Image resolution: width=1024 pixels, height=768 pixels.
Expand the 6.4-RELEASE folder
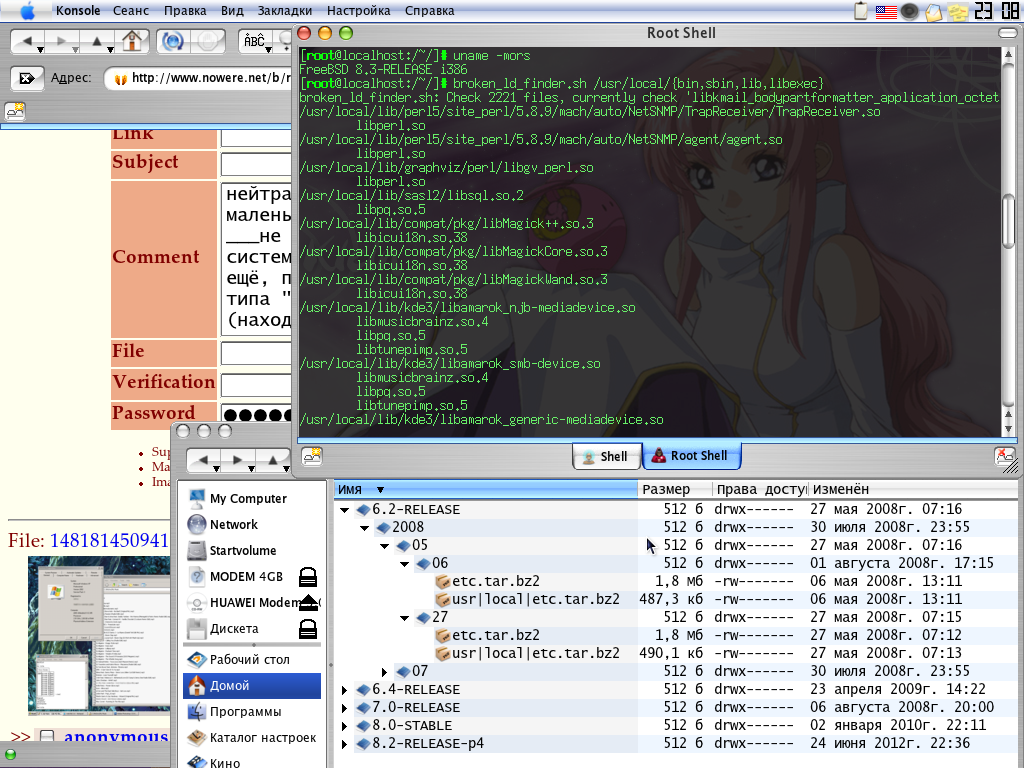pyautogui.click(x=345, y=690)
